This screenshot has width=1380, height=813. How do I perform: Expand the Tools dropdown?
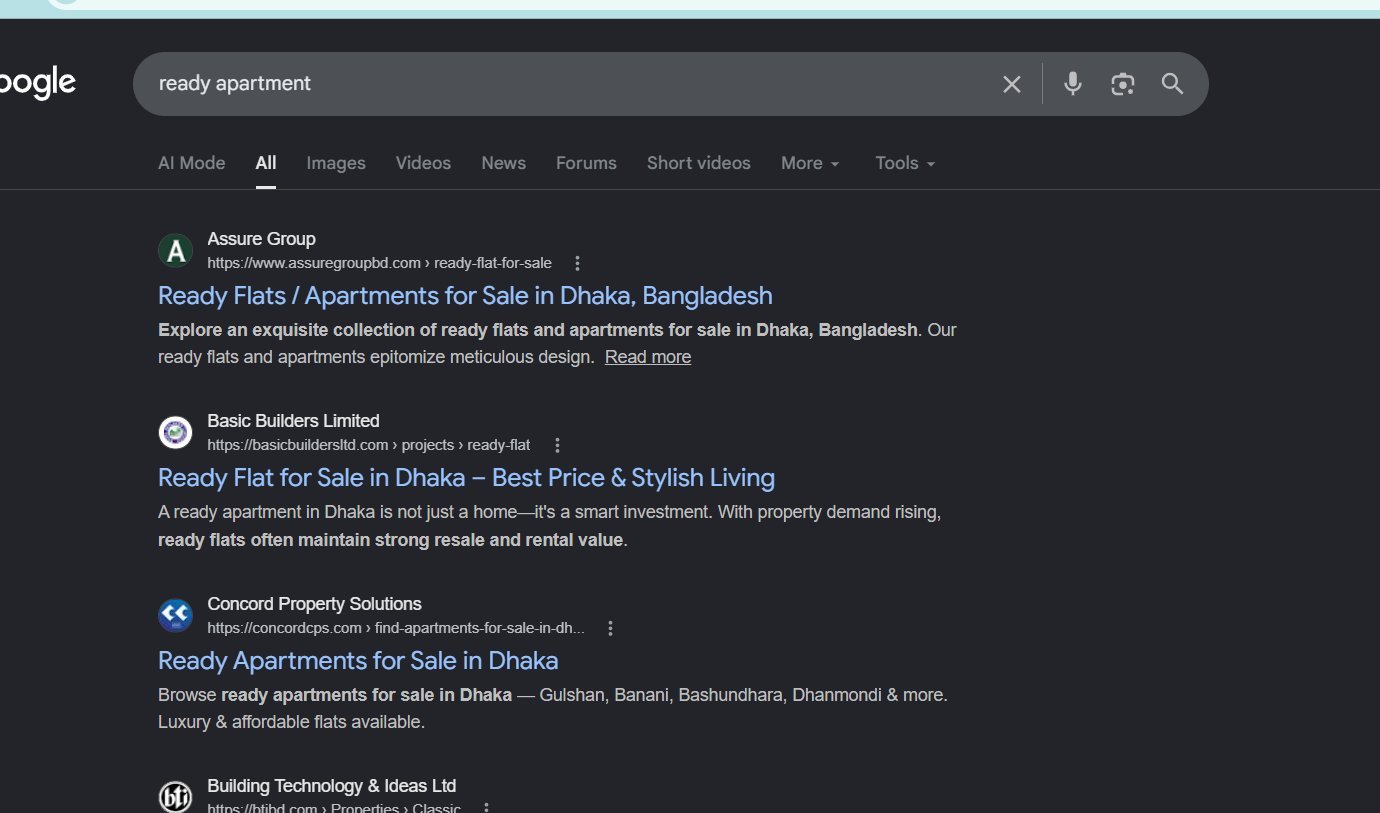905,163
